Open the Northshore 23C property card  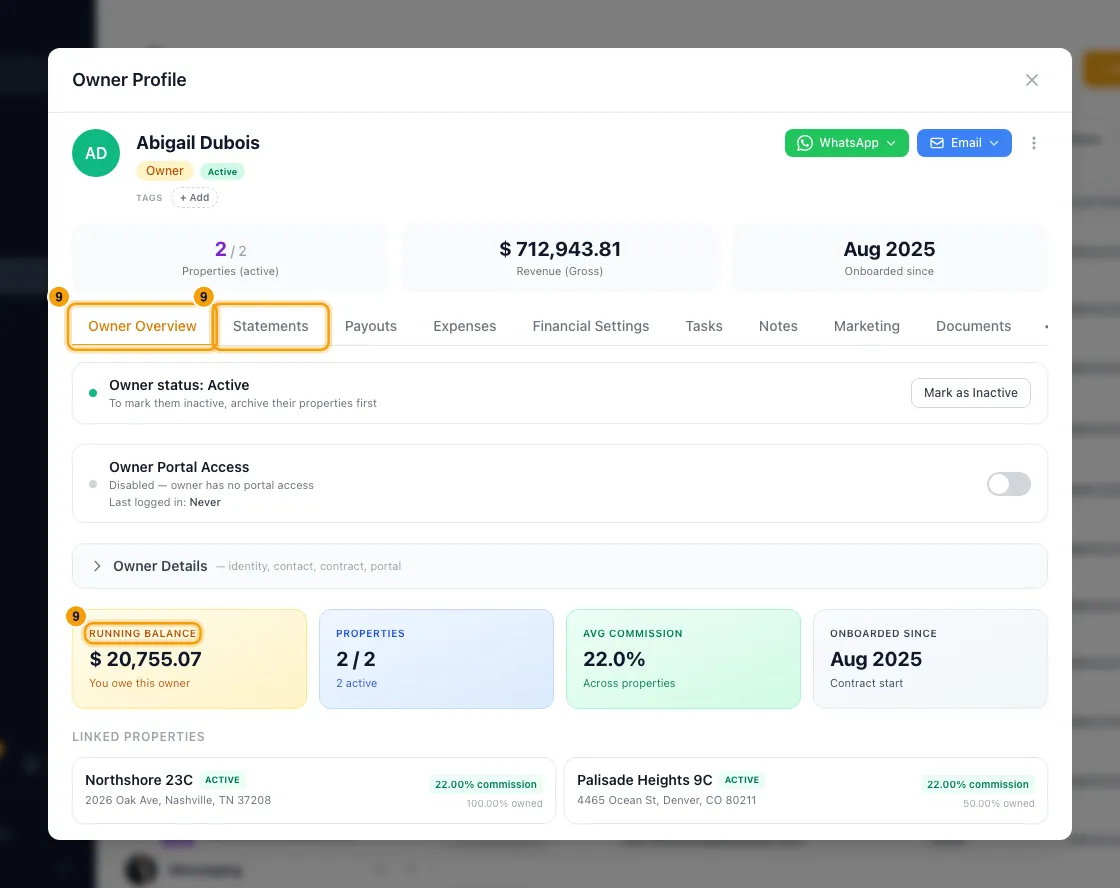pos(314,790)
